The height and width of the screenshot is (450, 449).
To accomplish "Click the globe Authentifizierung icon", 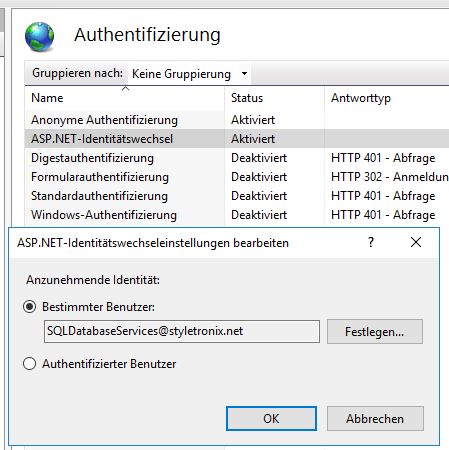I will (x=39, y=36).
